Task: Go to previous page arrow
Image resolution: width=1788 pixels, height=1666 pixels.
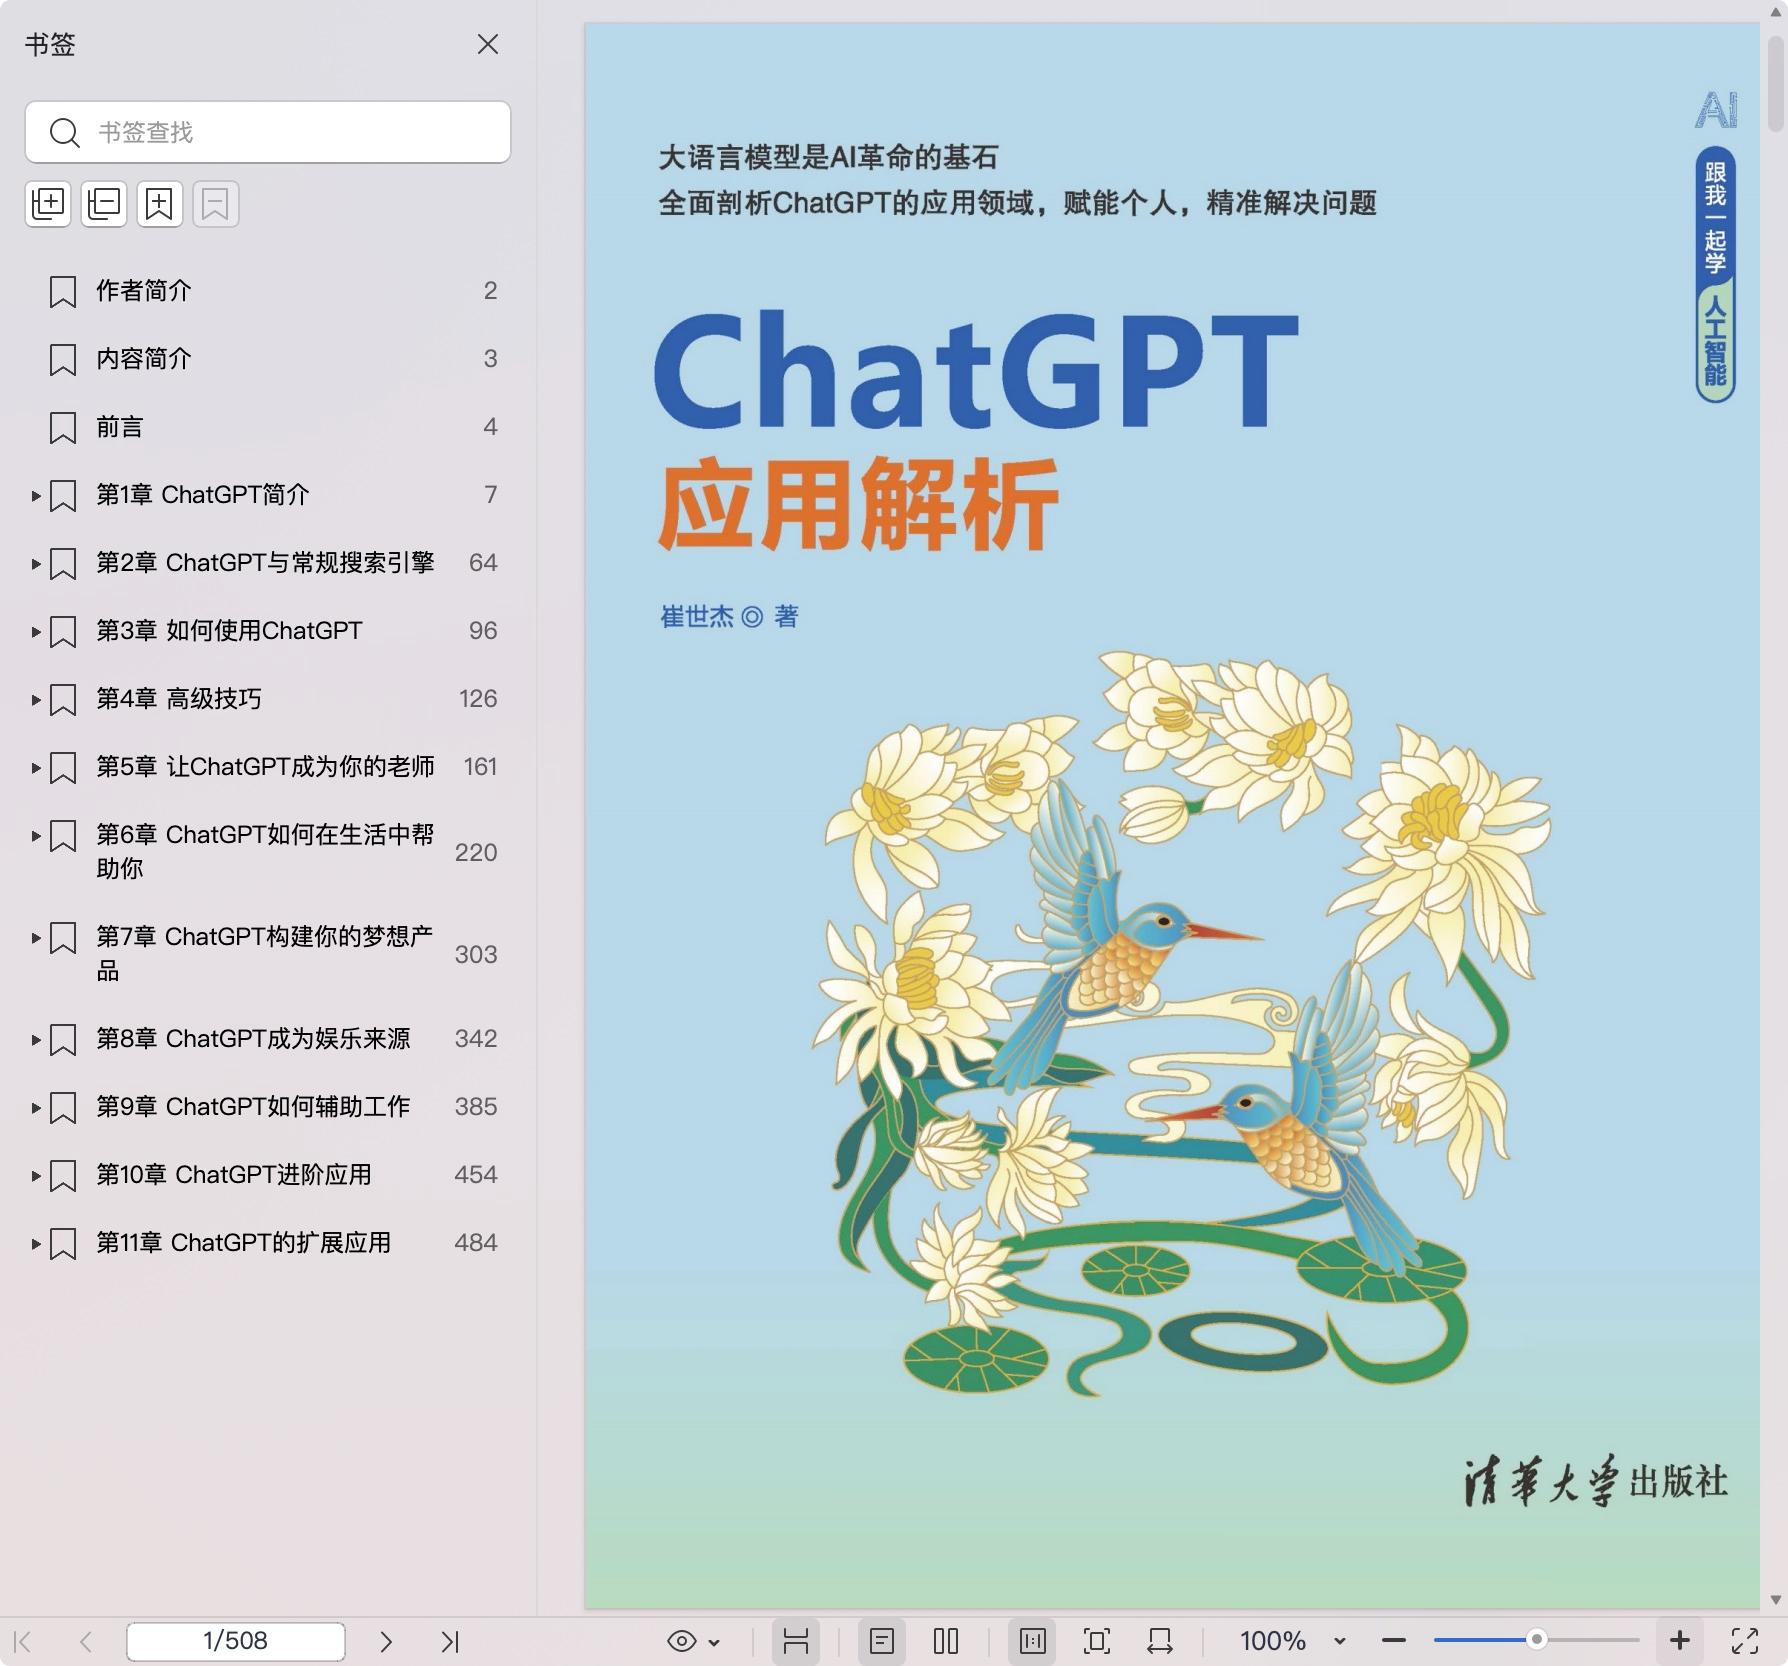Action: [86, 1641]
